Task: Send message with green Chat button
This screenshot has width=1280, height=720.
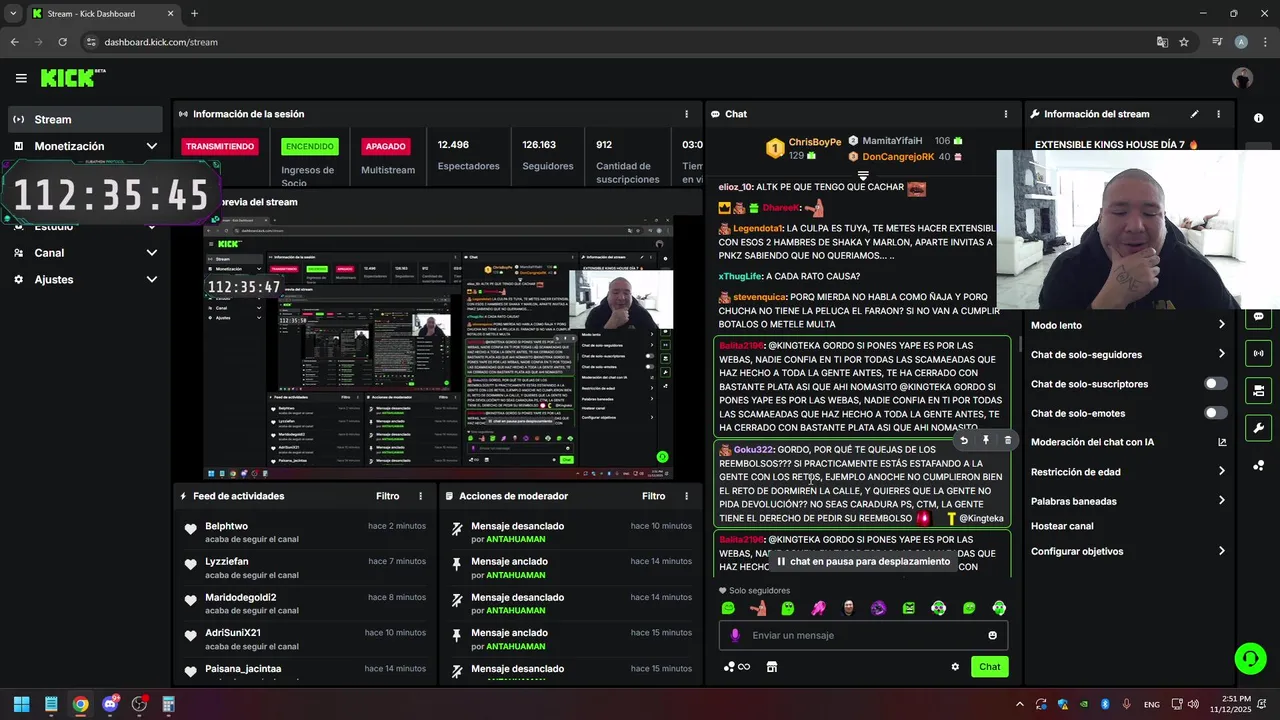Action: pos(989,667)
